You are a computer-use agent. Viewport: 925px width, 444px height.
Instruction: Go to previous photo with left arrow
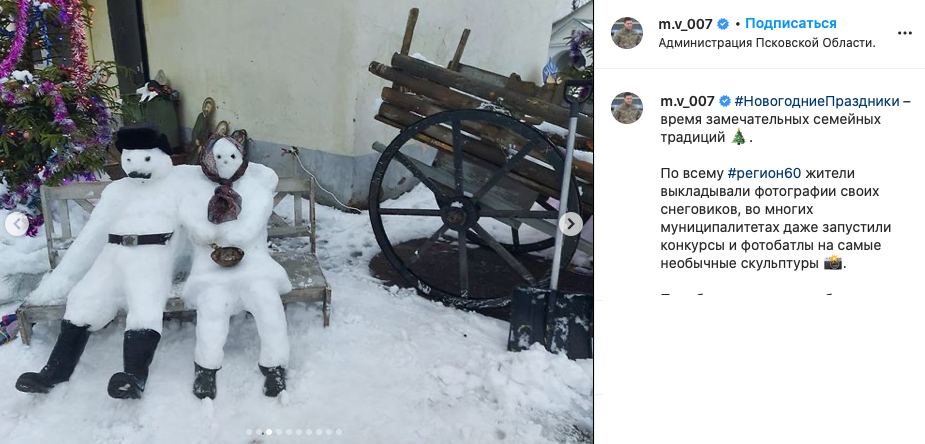(x=17, y=224)
